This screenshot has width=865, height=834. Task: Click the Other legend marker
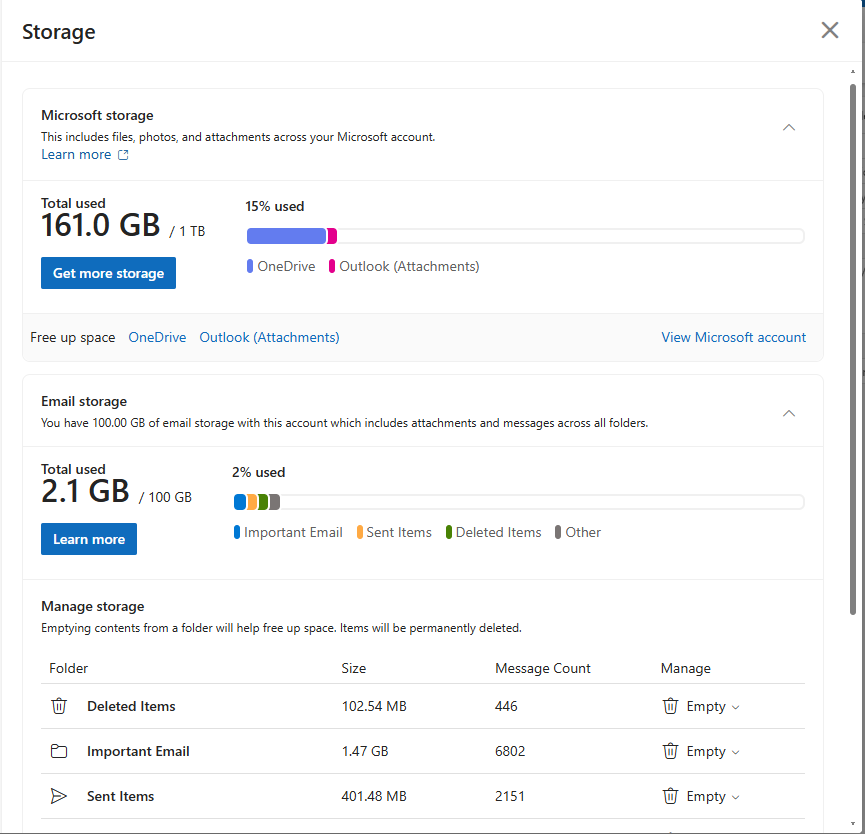(558, 532)
